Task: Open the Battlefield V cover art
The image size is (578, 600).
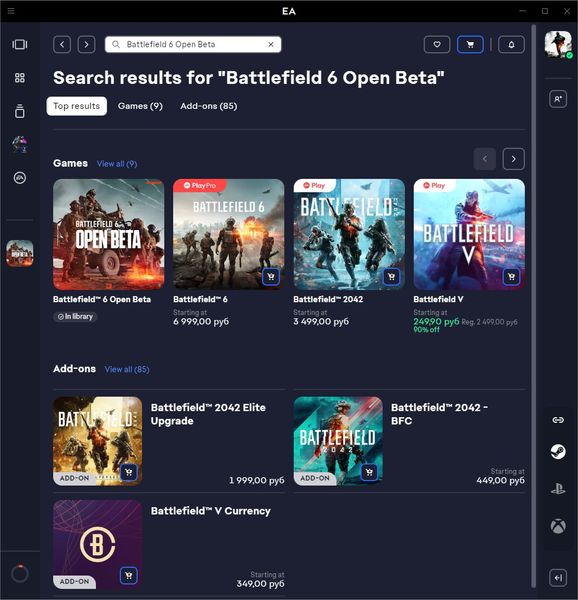Action: [469, 235]
